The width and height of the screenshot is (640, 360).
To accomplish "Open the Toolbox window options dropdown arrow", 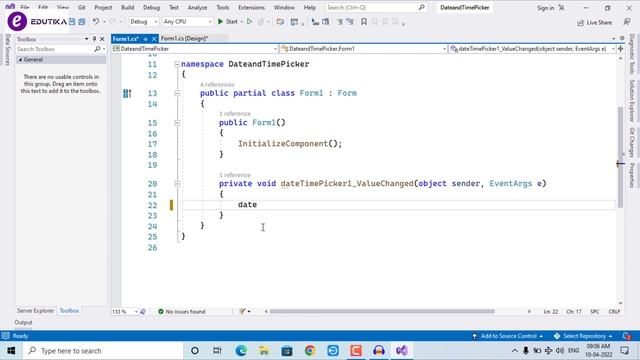I will coord(87,39).
